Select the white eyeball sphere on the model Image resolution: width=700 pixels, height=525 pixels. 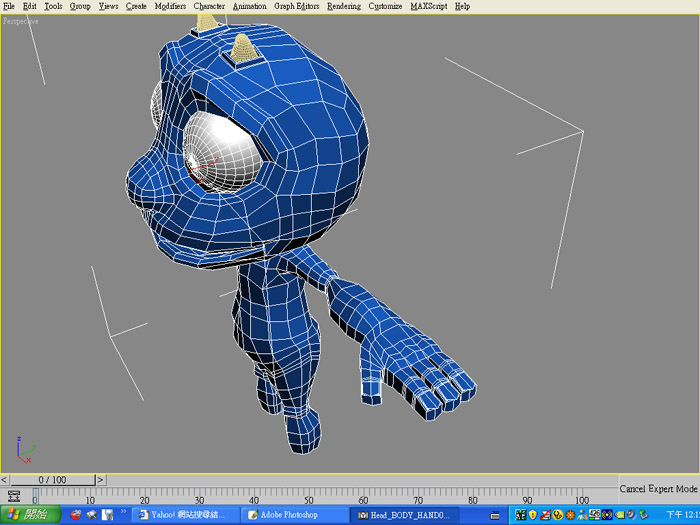(x=222, y=152)
